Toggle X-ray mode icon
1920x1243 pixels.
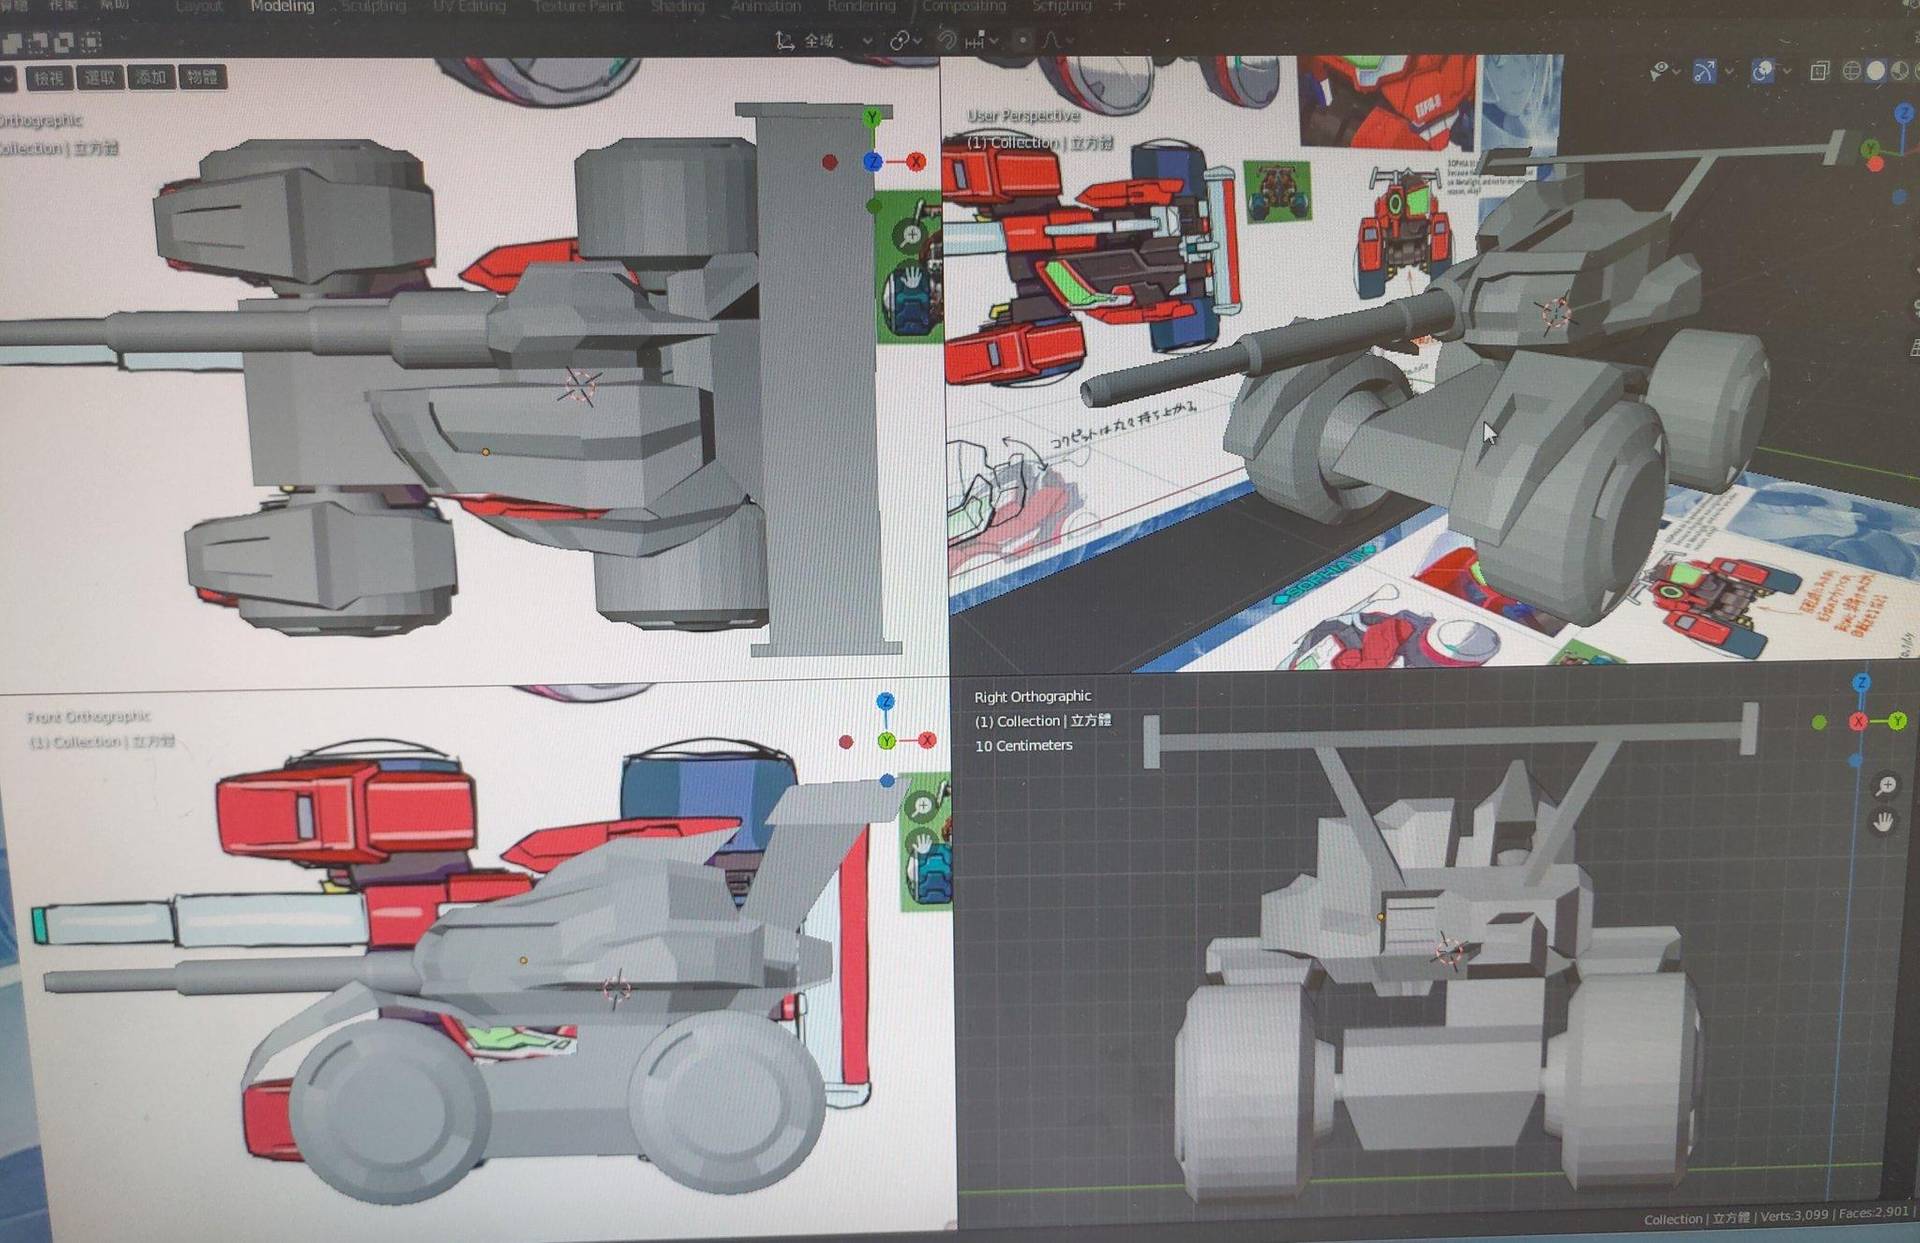[x=1820, y=71]
